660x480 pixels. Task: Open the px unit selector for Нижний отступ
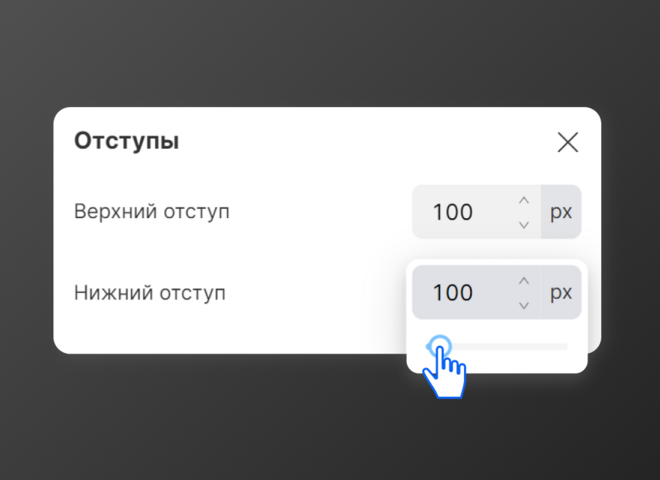561,292
